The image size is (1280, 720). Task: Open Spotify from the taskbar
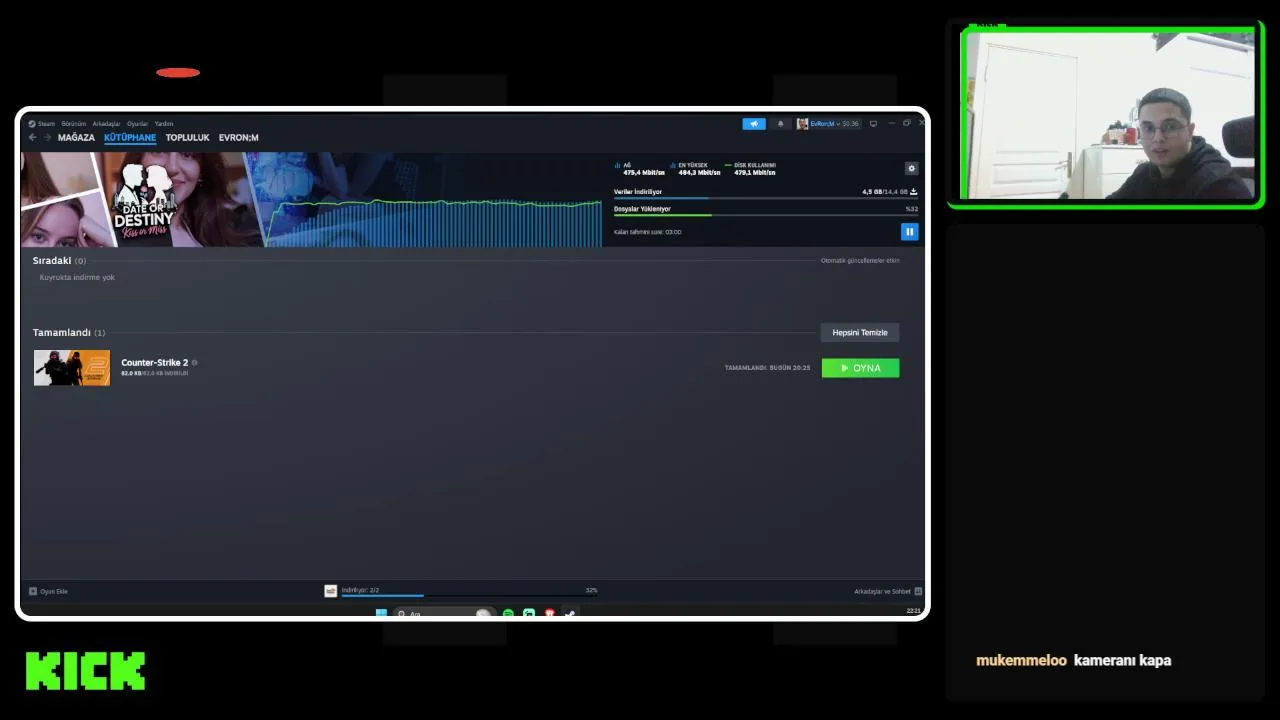pos(508,613)
